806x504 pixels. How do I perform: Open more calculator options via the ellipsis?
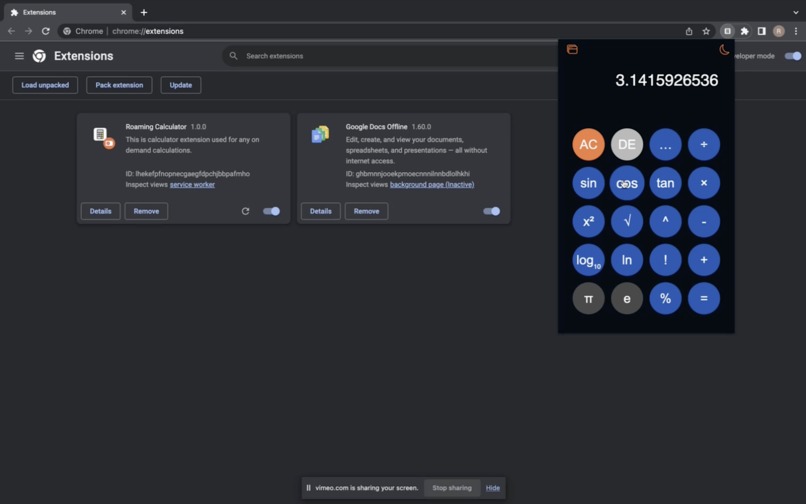coord(665,145)
